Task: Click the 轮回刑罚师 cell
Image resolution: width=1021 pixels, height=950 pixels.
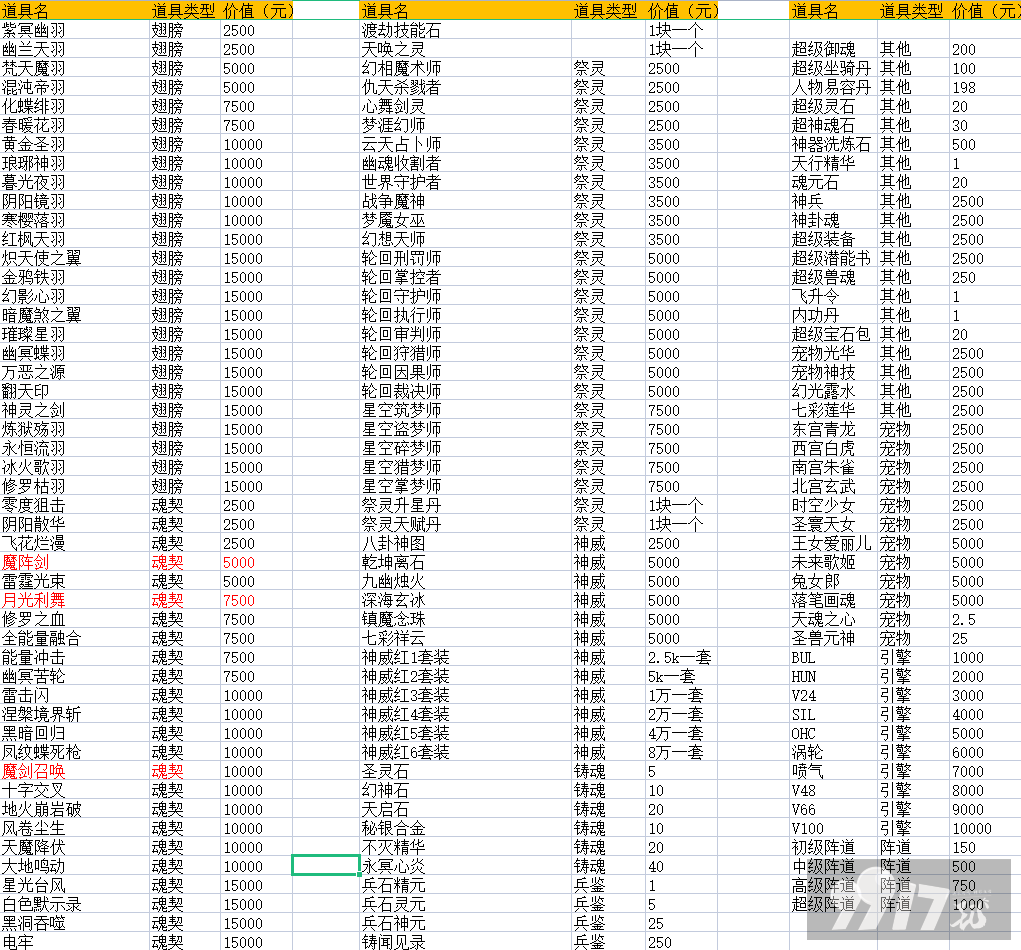Action: 401,258
